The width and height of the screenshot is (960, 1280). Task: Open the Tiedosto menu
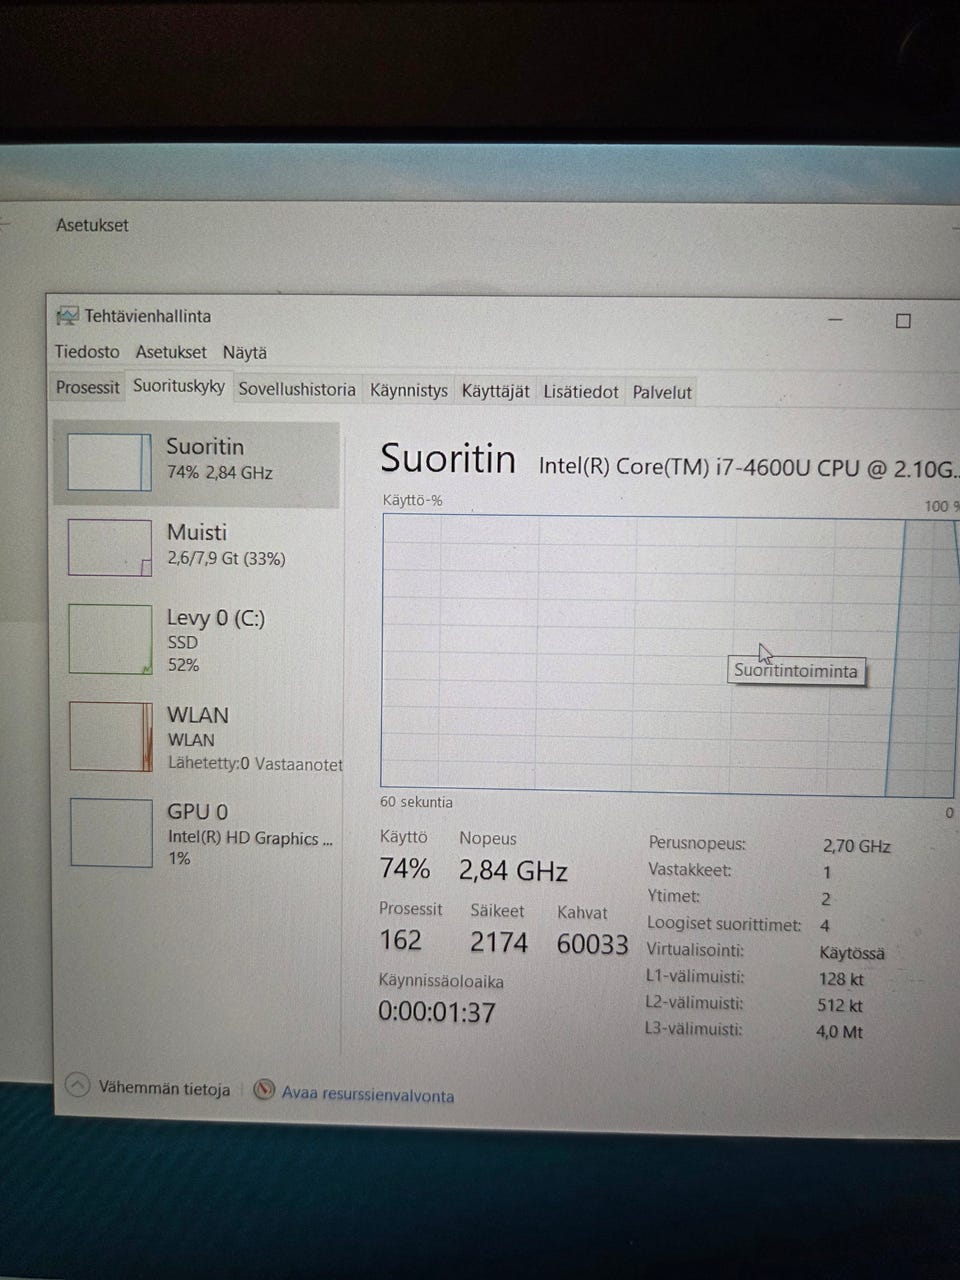pos(87,352)
